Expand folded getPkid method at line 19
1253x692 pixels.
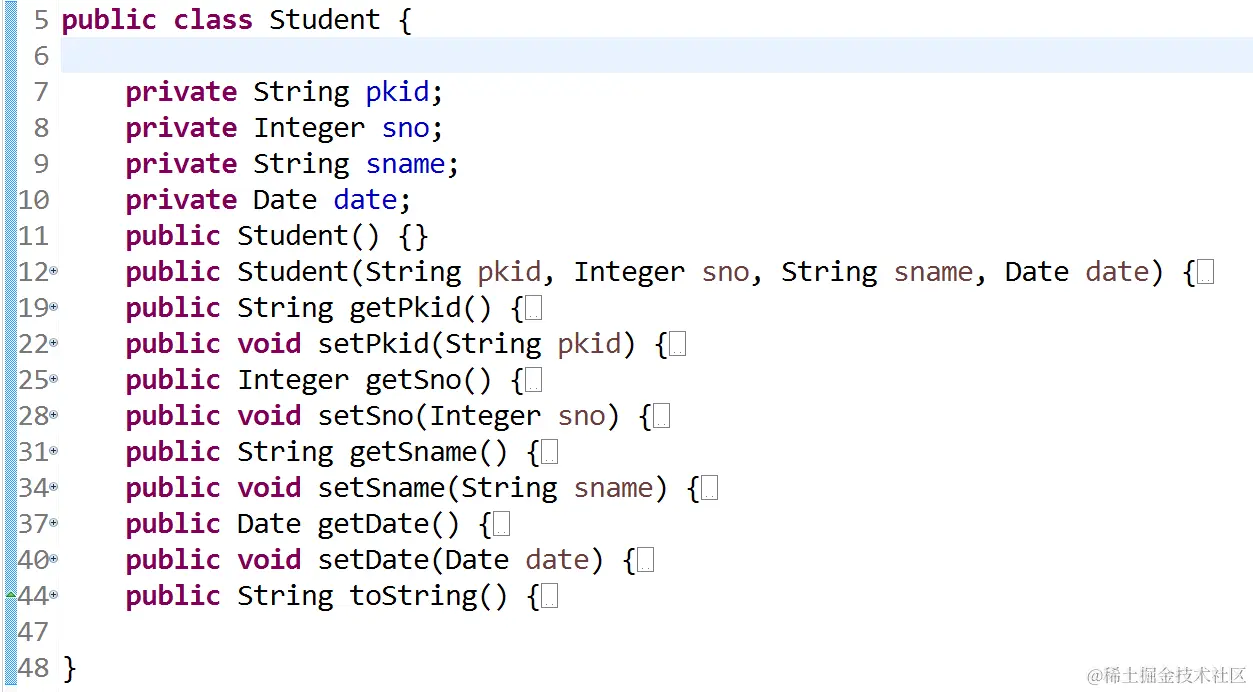pyautogui.click(x=54, y=308)
